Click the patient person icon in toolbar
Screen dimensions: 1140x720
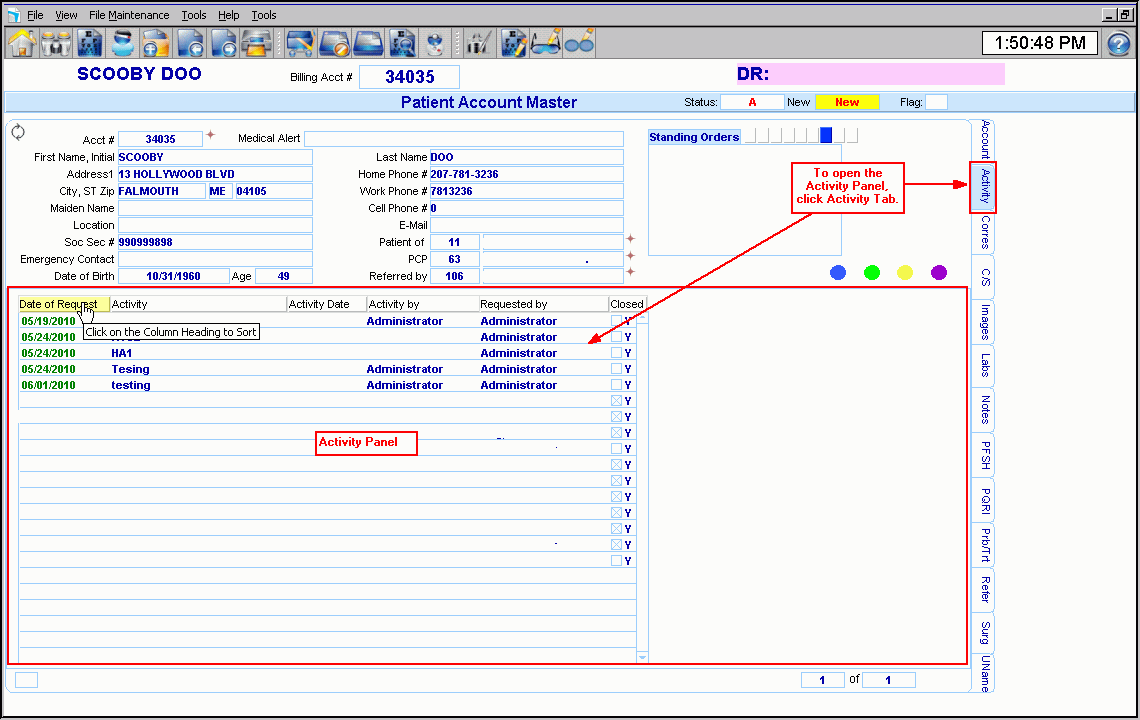point(123,43)
